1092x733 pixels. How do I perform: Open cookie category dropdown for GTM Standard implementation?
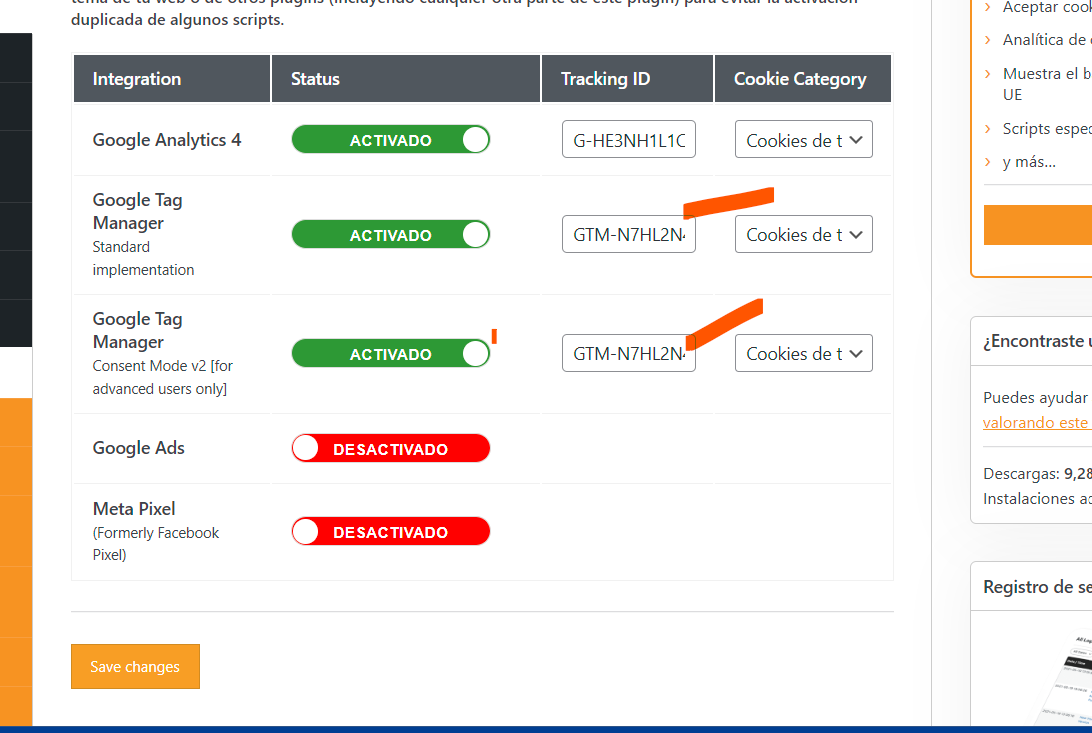tap(804, 234)
